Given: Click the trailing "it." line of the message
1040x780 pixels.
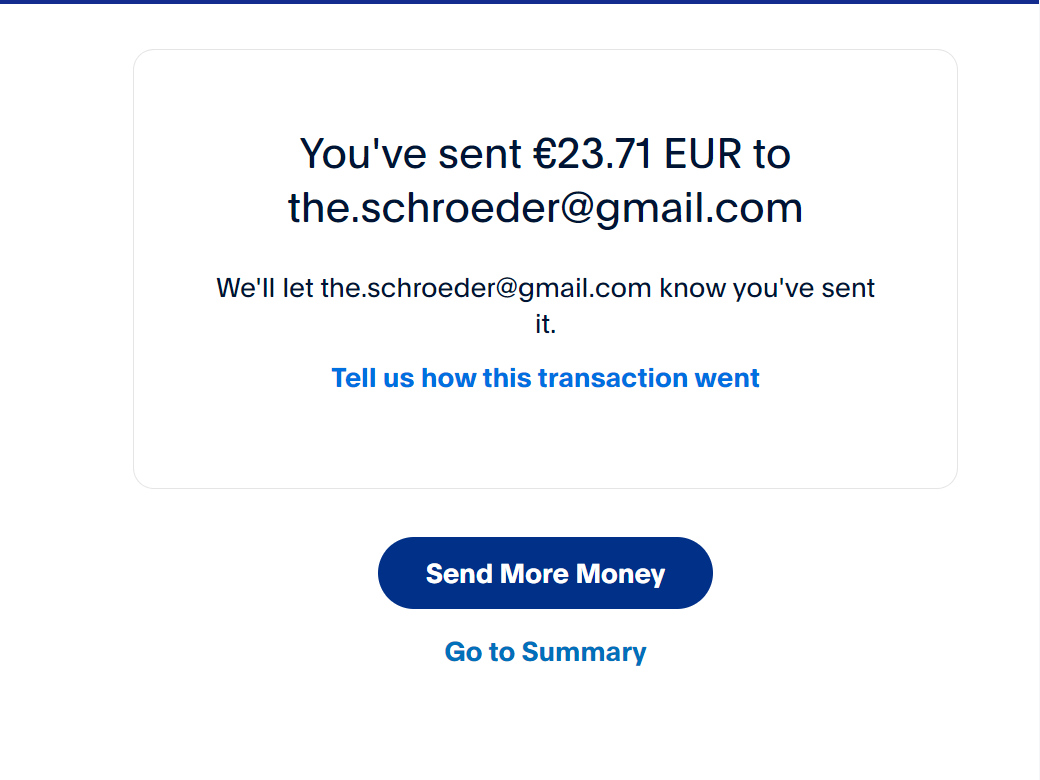Looking at the screenshot, I should pos(545,325).
